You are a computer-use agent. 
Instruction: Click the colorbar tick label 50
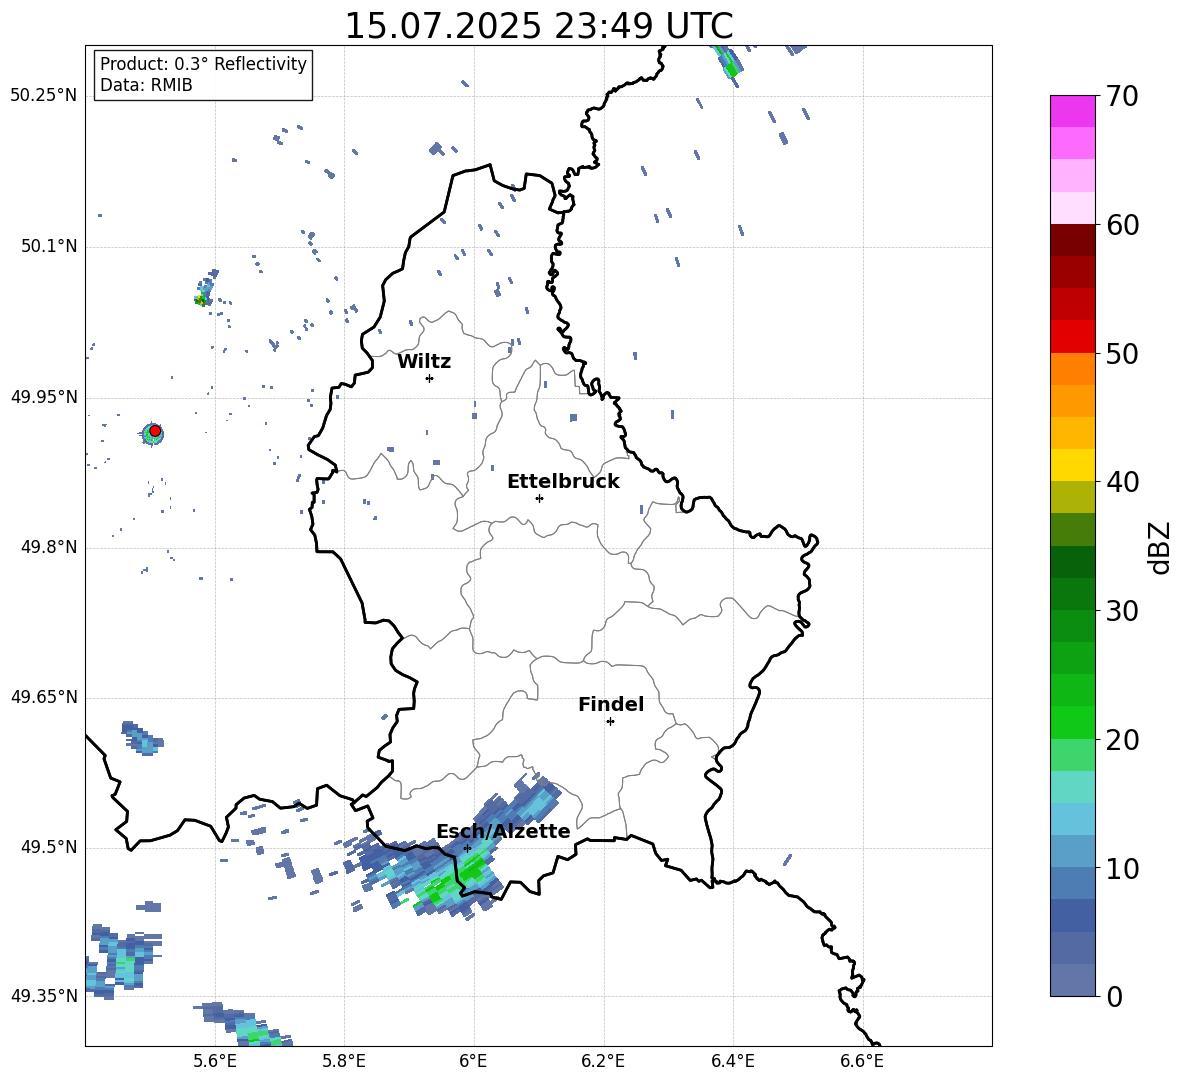coord(1122,353)
